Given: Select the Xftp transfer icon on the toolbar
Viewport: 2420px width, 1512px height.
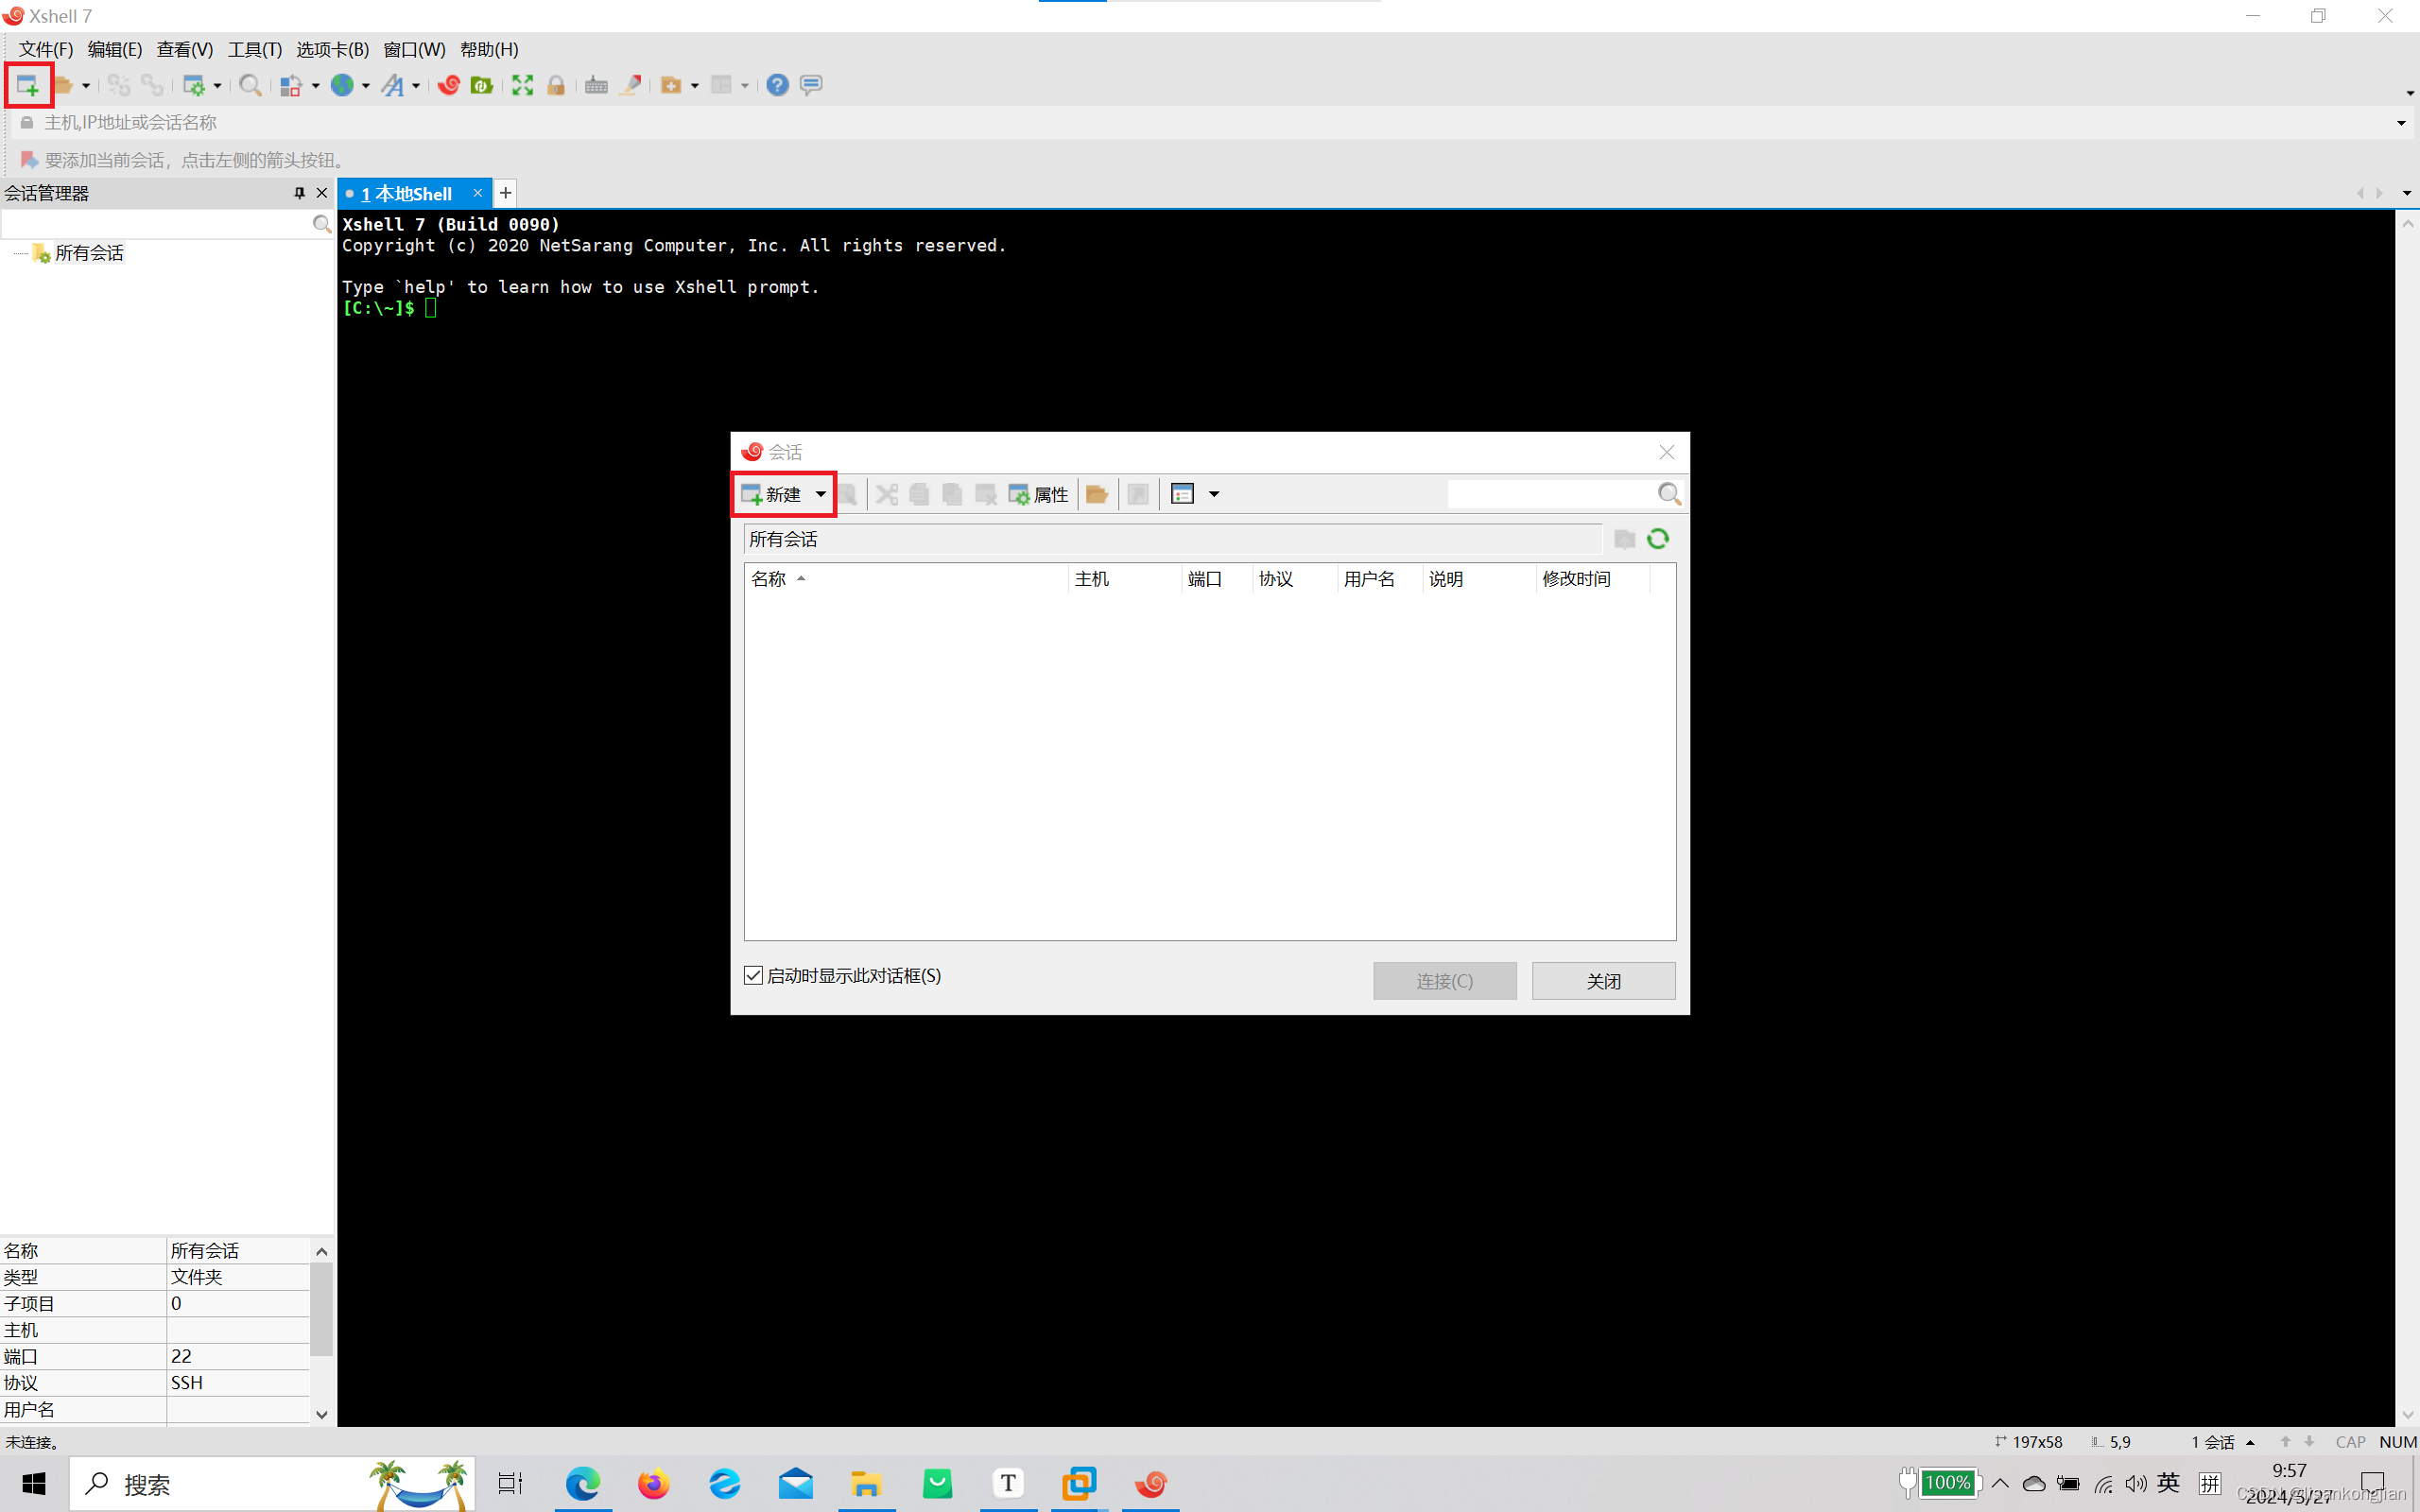Looking at the screenshot, I should pyautogui.click(x=481, y=85).
